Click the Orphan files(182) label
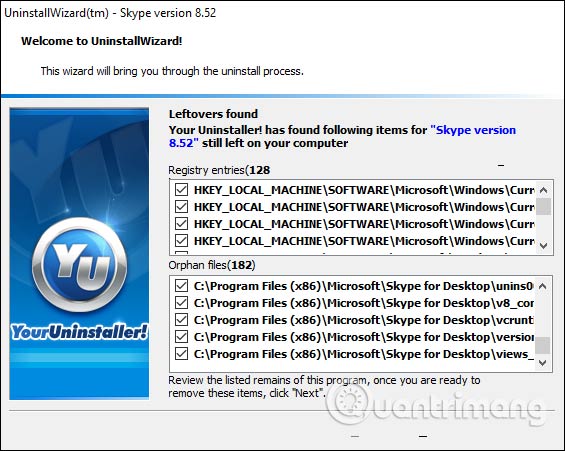The width and height of the screenshot is (565, 451). pos(212,265)
